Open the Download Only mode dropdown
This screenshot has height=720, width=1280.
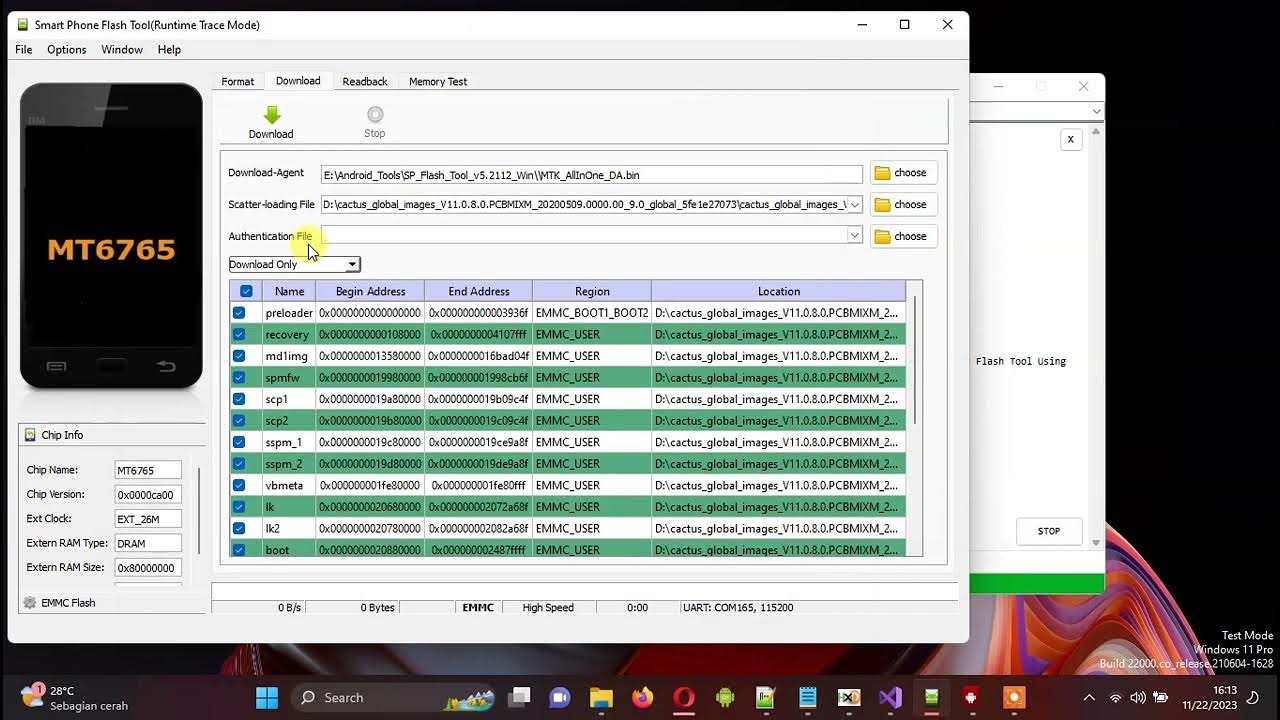point(294,264)
